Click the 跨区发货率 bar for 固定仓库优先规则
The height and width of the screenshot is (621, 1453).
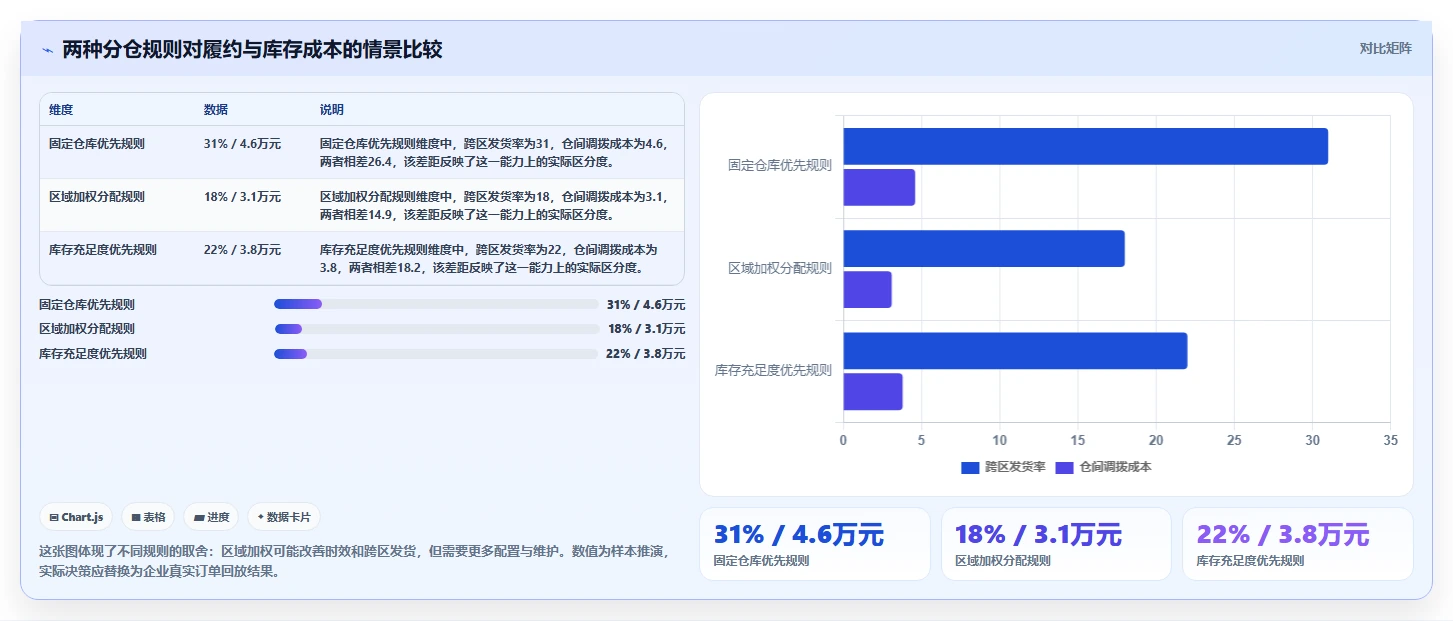pos(1085,146)
